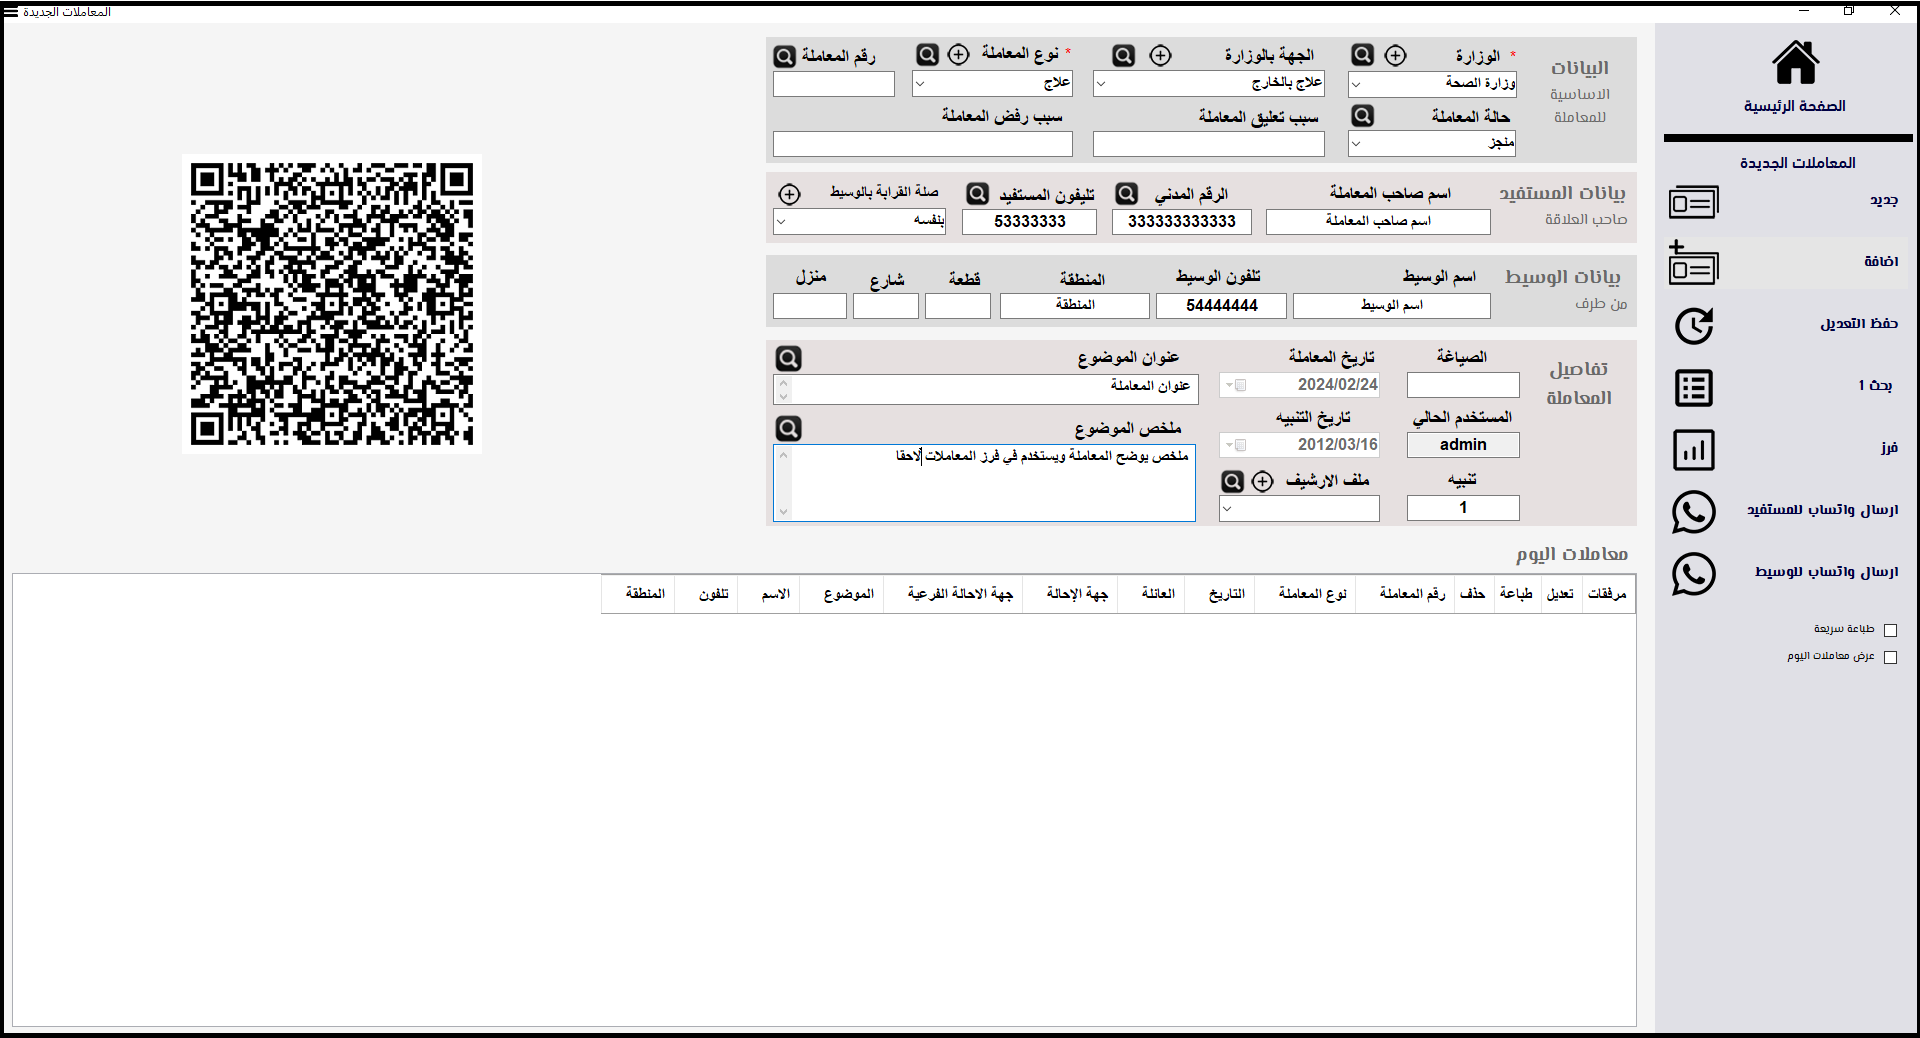
Task: Click the عنوان الموضوع text field
Action: [986, 390]
